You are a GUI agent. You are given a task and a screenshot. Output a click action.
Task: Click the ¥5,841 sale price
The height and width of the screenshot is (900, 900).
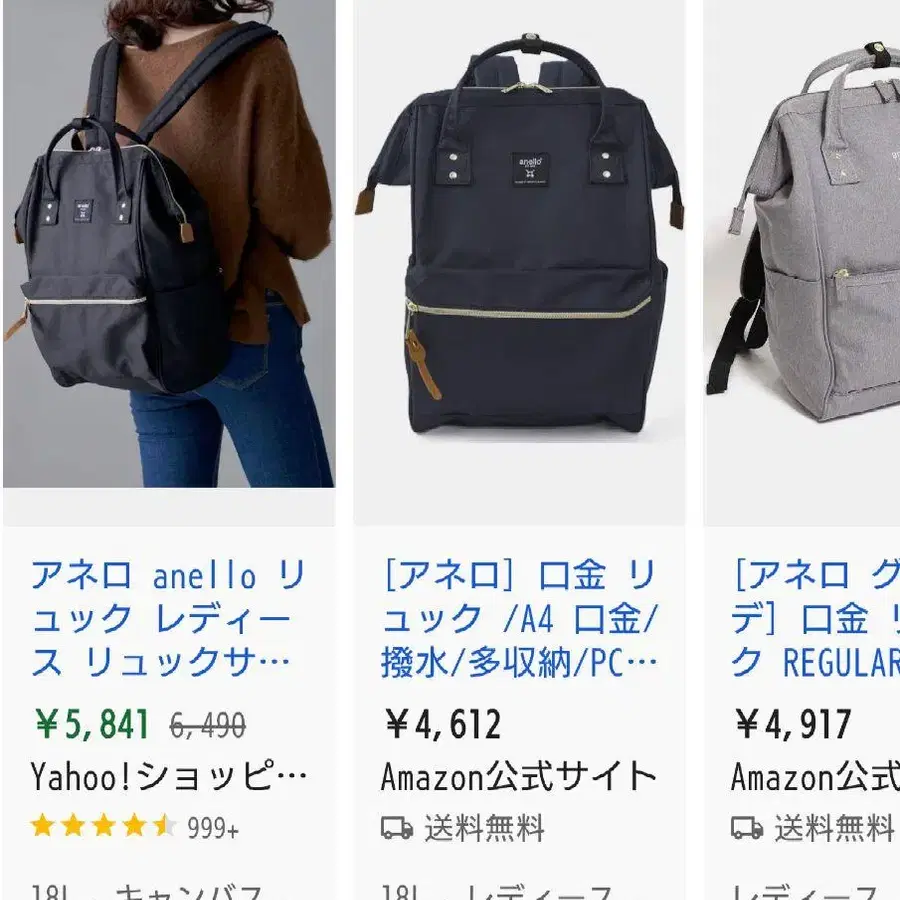tap(92, 724)
